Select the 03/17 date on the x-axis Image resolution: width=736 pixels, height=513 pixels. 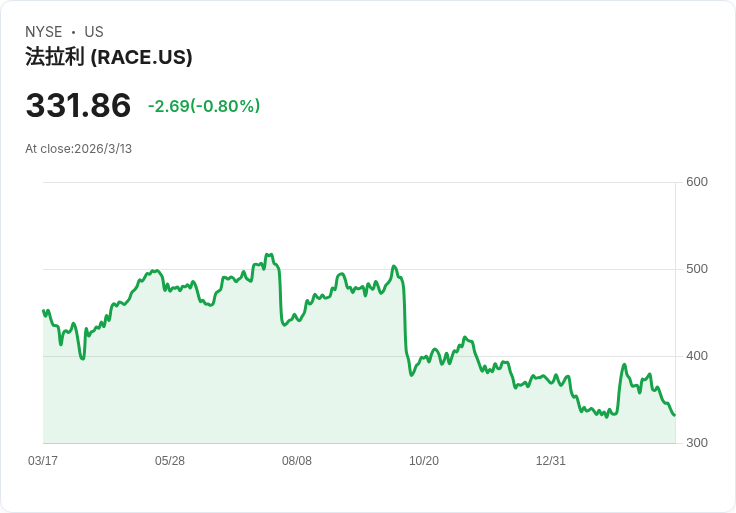point(43,461)
